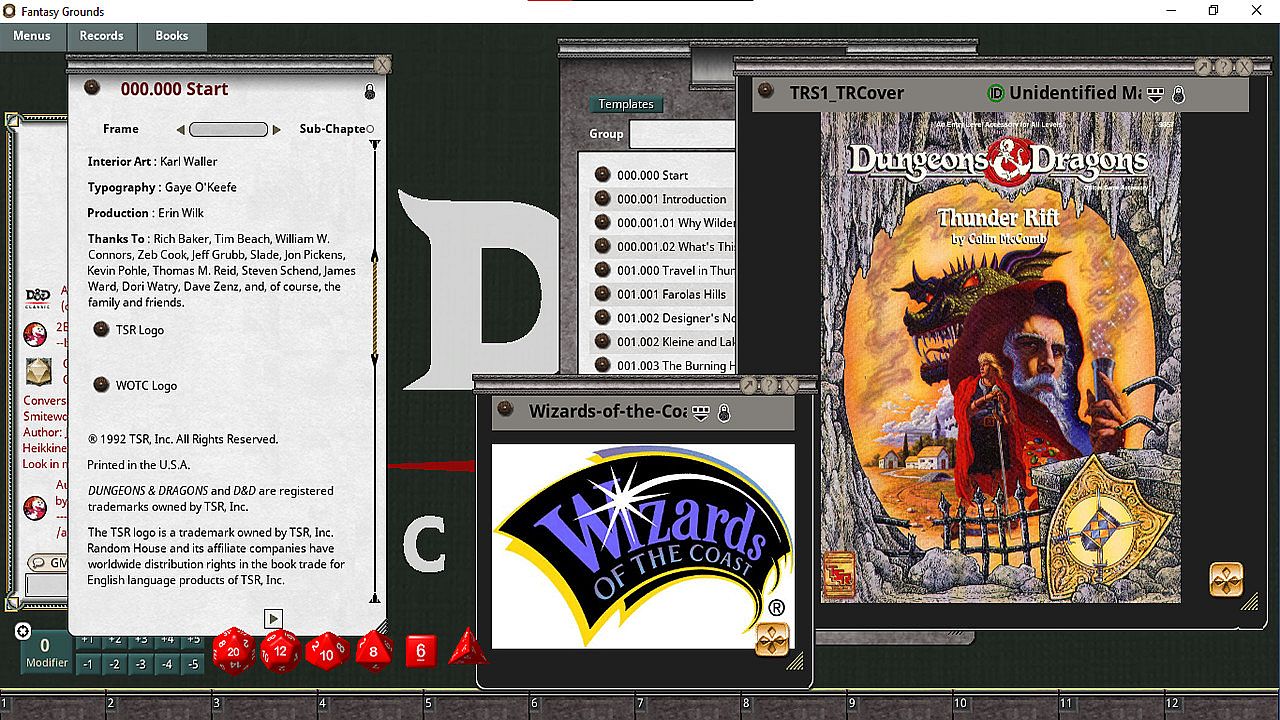Click the help icon on Wizards-of-the-Coast window

click(769, 385)
